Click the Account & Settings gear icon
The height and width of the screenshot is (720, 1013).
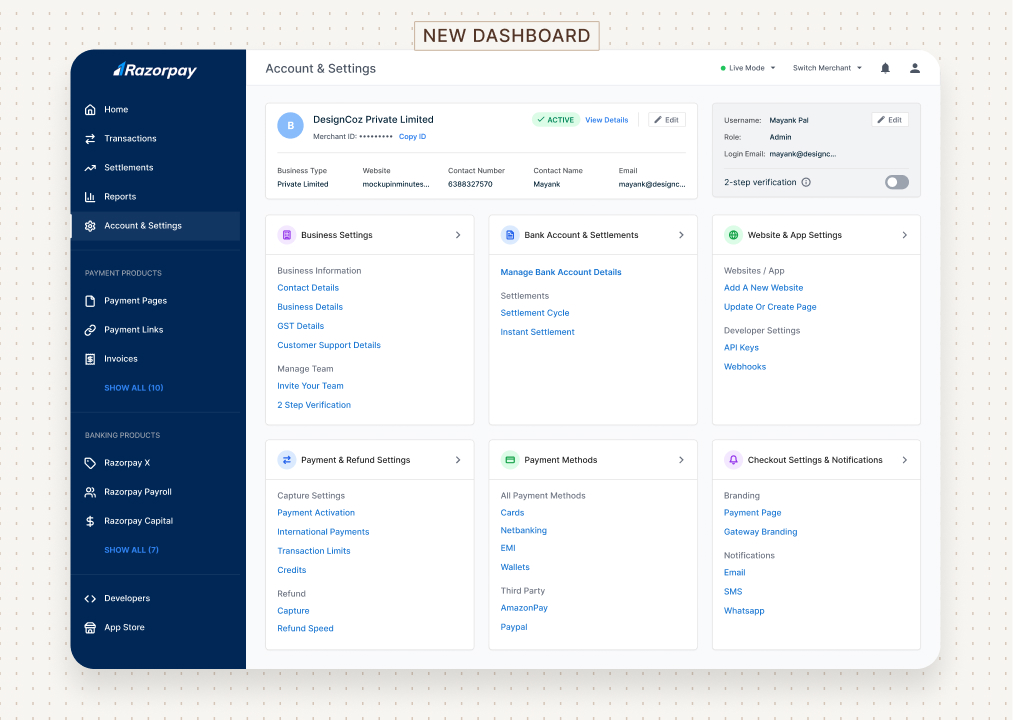click(x=90, y=226)
